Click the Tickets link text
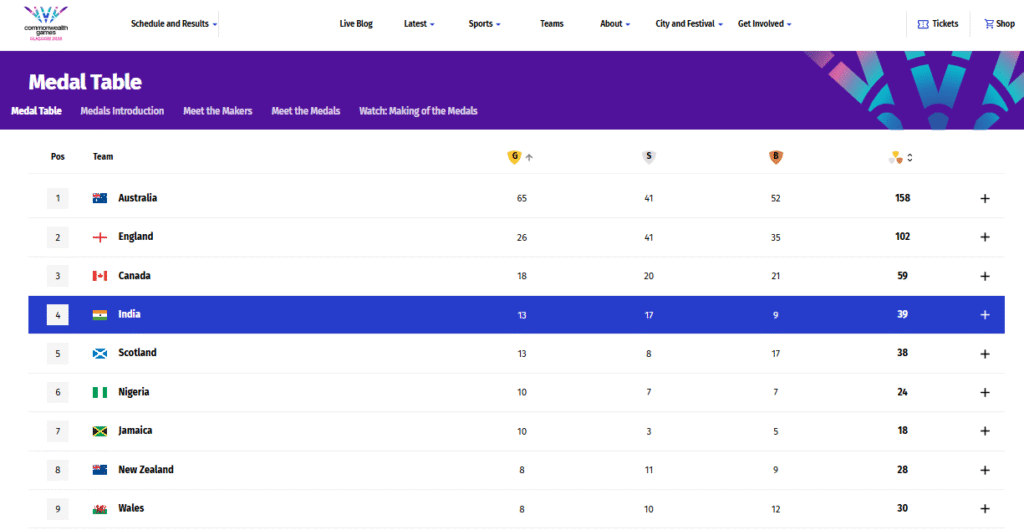The width and height of the screenshot is (1024, 530). [x=945, y=23]
